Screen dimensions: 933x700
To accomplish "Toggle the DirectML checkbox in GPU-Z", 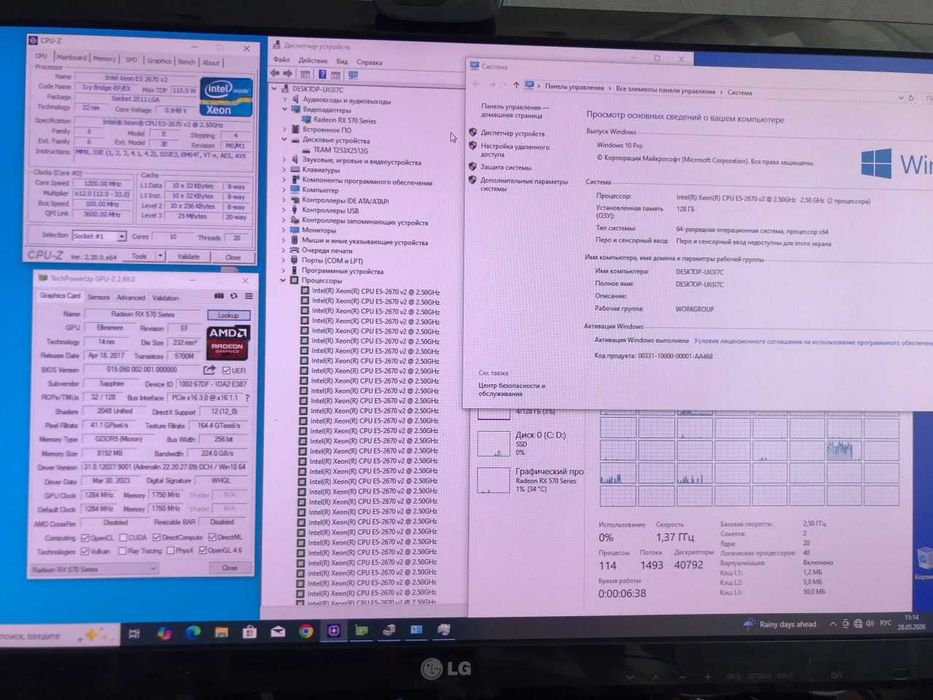I will pos(212,538).
